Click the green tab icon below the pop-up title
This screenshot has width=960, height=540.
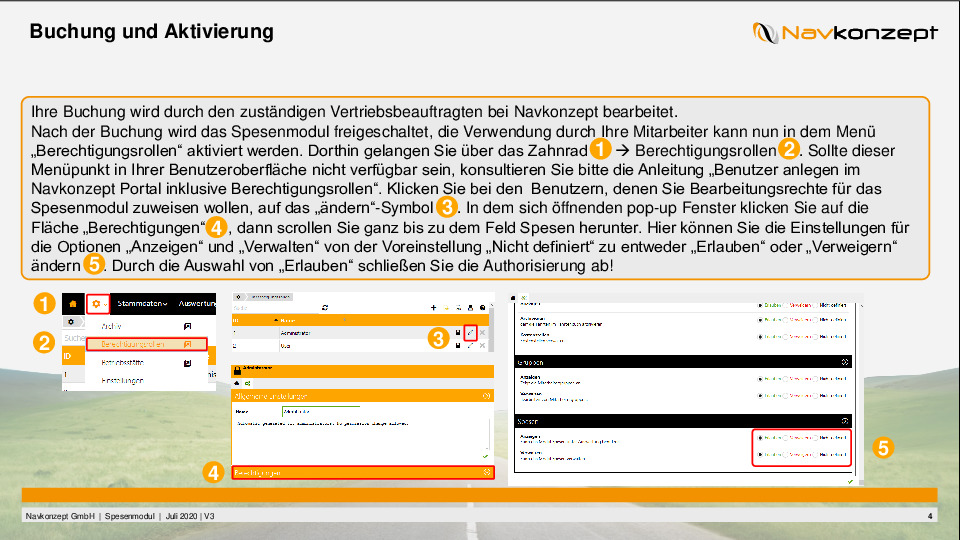coord(247,383)
